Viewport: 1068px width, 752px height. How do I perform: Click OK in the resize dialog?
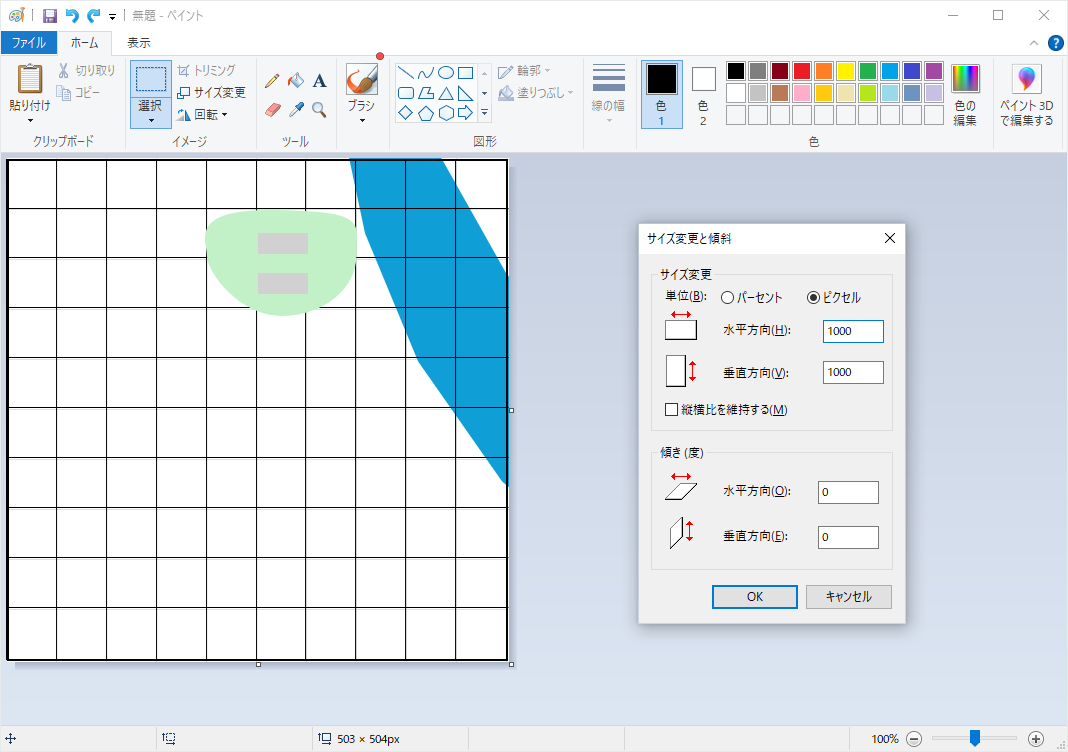pos(755,597)
